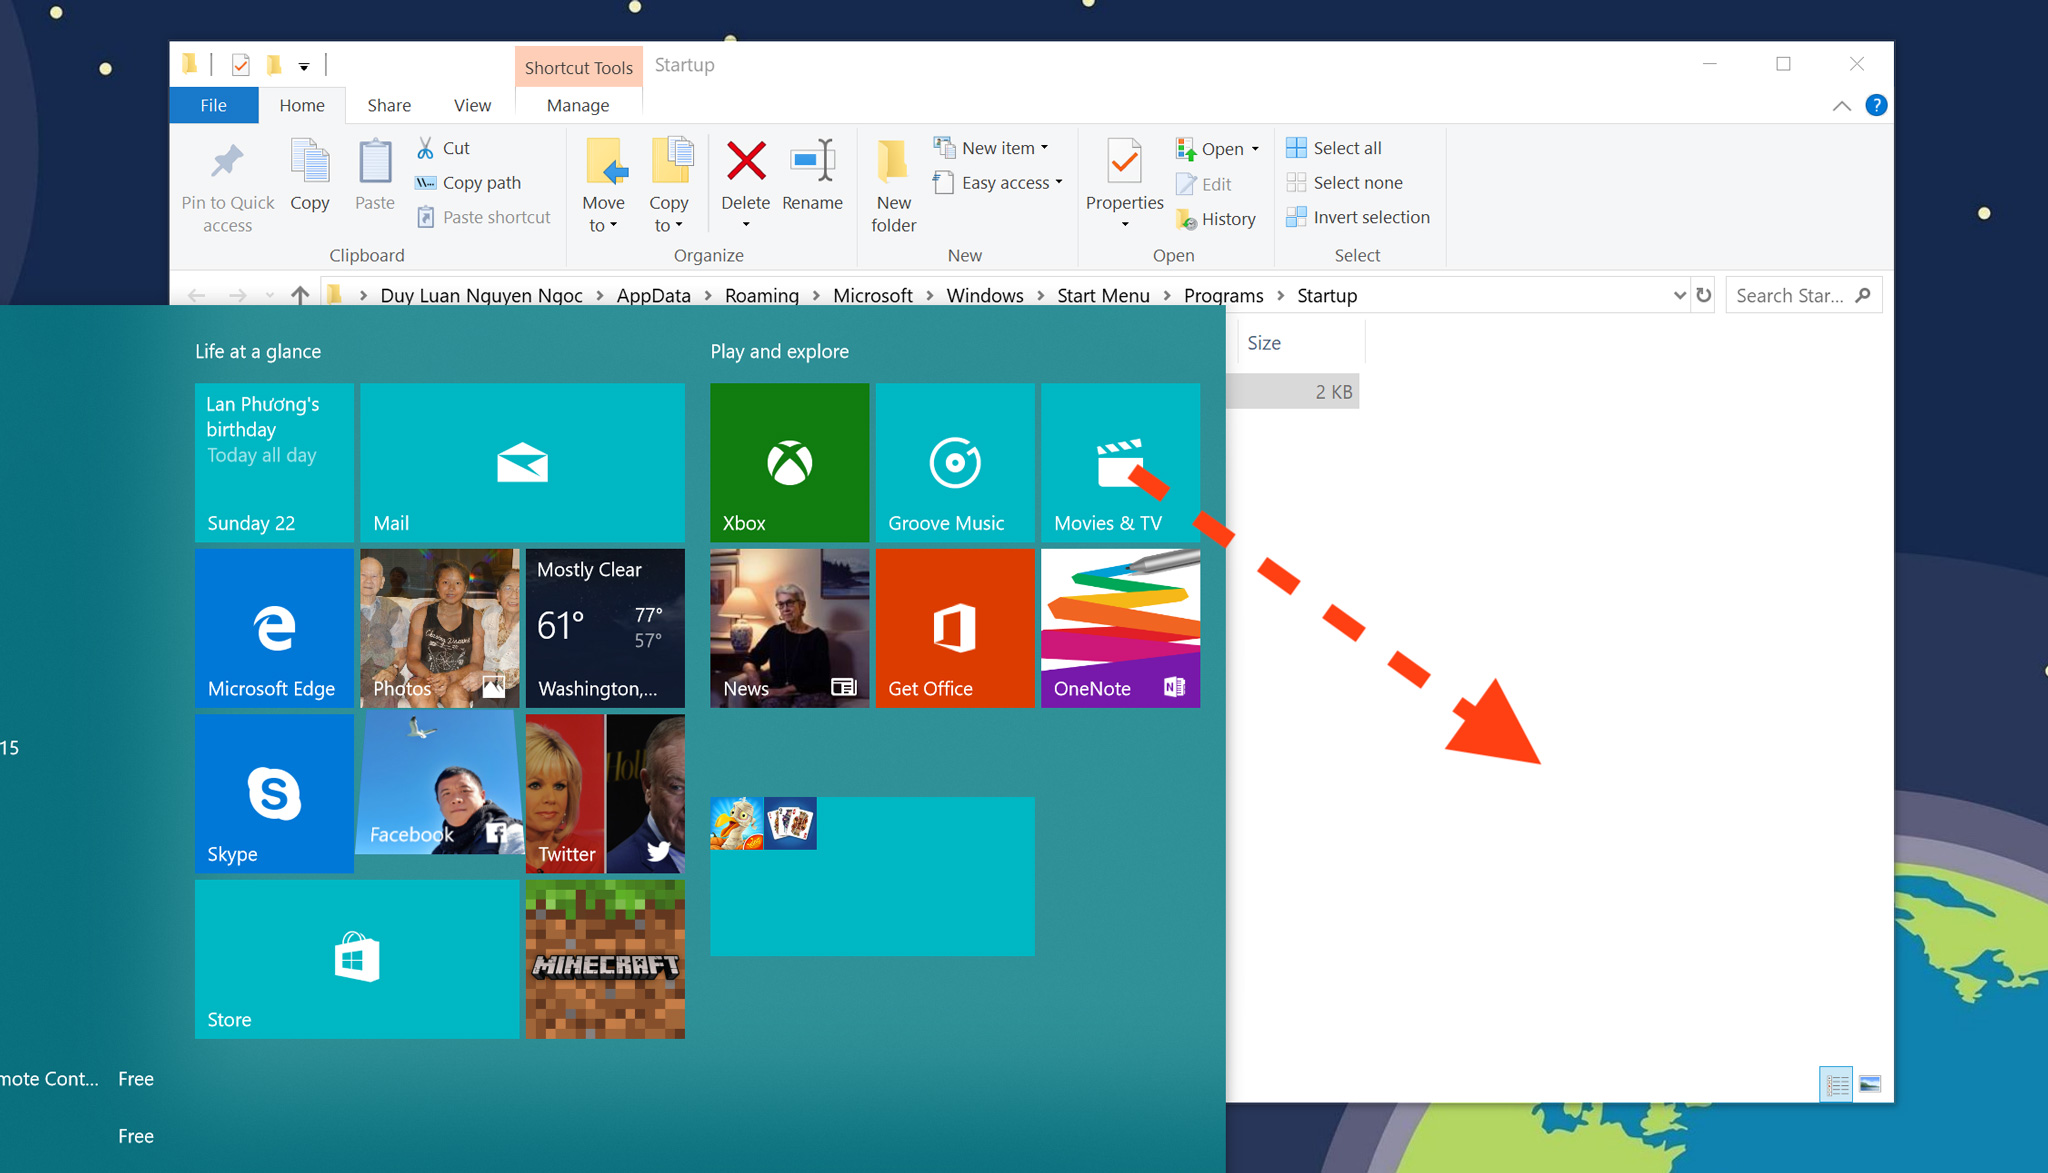Click the quick access New folder icon
2048x1173 pixels.
tap(274, 65)
